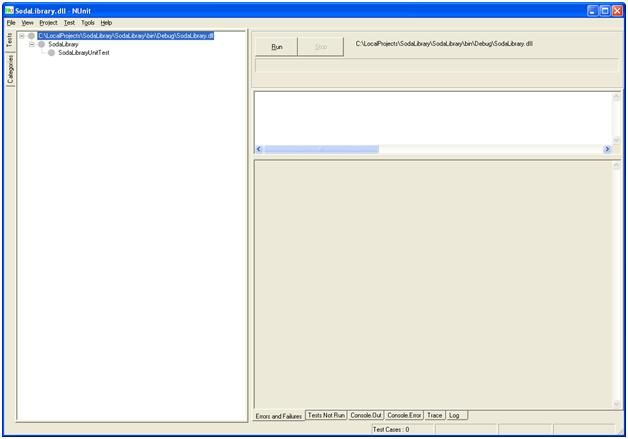This screenshot has width=628, height=439.
Task: Click up arrow of stack trace scrollbar
Action: (616, 165)
